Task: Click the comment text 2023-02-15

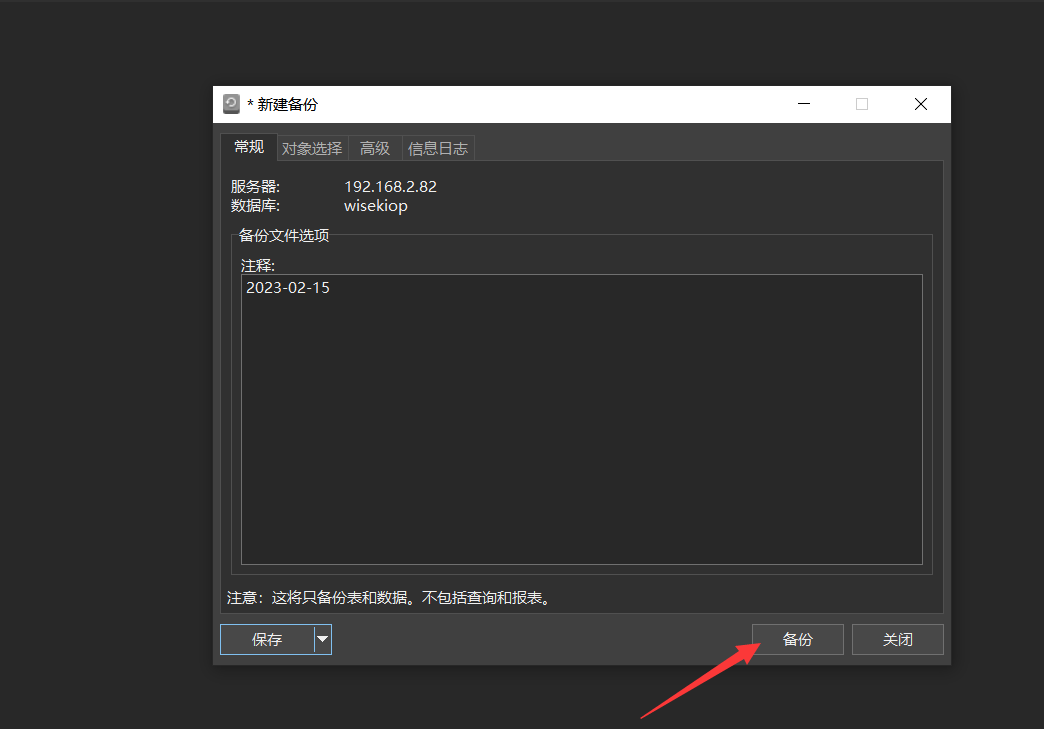Action: [x=288, y=288]
